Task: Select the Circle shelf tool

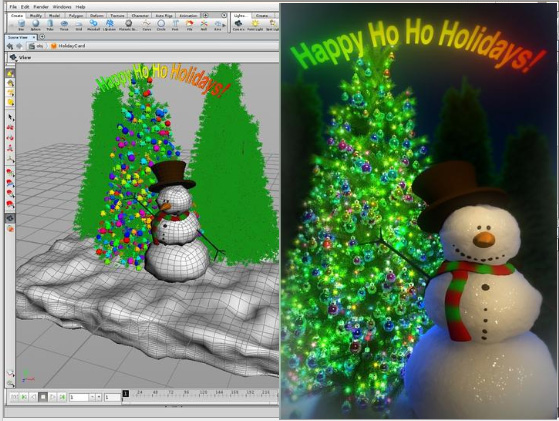Action: pos(161,25)
